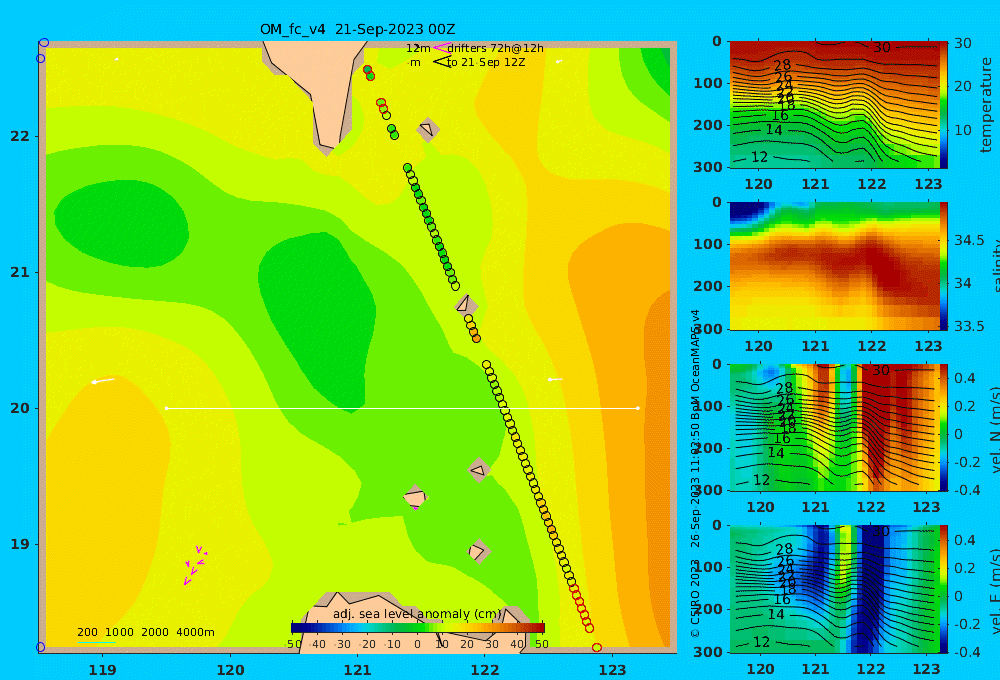
Task: Click the salinity color scale bar
Action: click(944, 266)
